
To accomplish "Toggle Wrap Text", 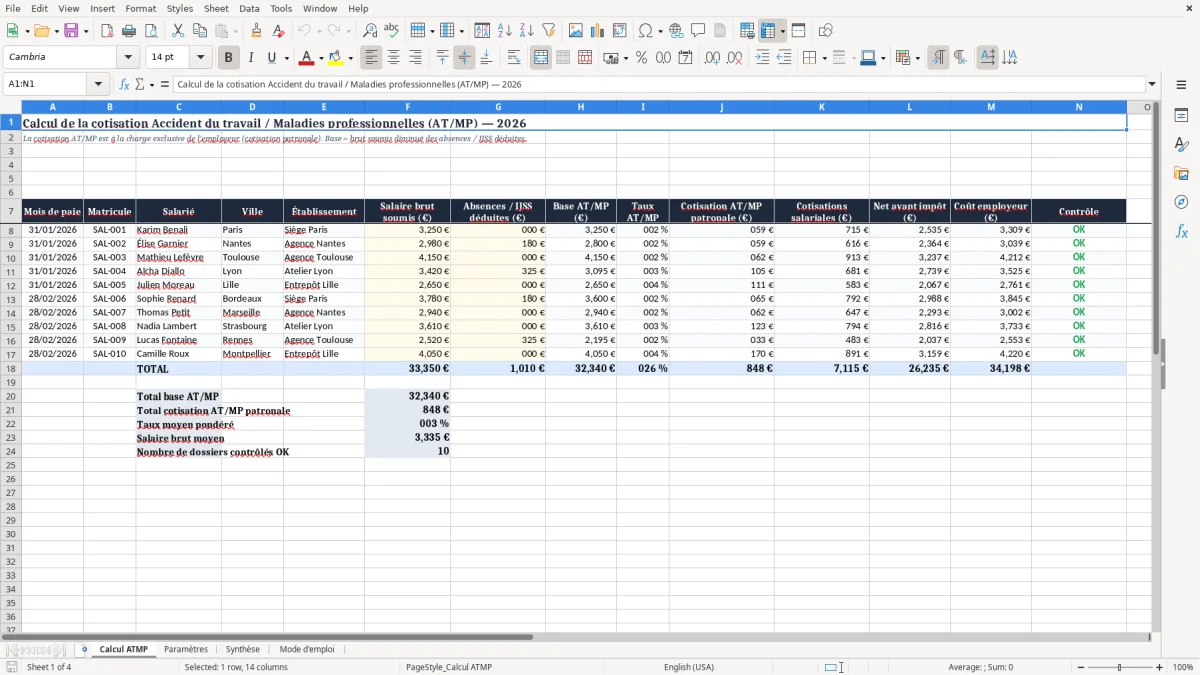I will click(x=513, y=58).
